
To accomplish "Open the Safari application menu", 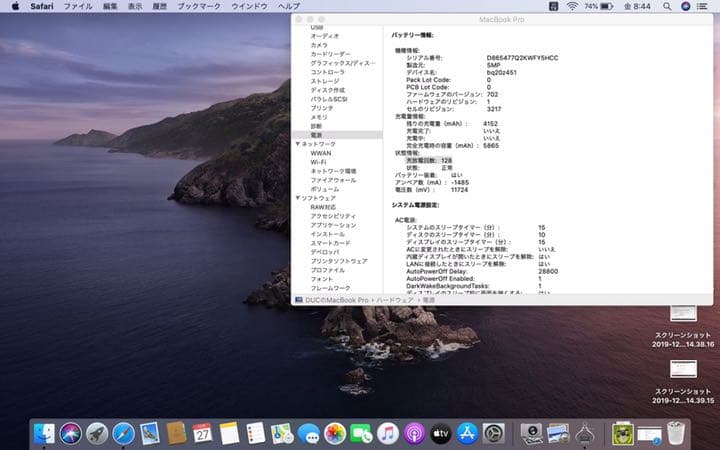I will (x=42, y=6).
